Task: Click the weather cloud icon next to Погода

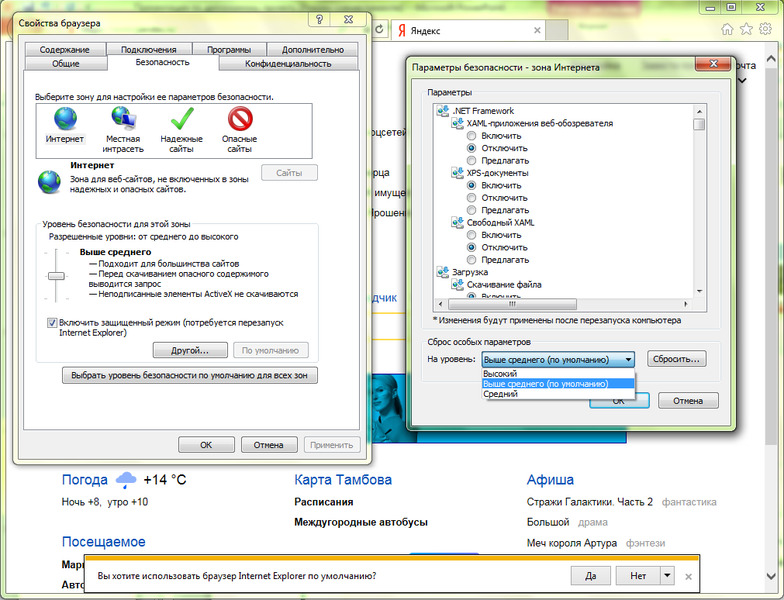Action: pyautogui.click(x=126, y=480)
